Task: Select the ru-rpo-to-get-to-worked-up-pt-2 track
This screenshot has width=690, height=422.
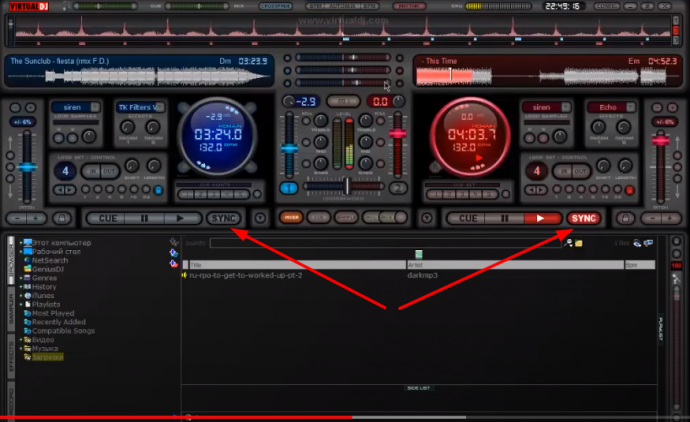Action: pyautogui.click(x=245, y=275)
